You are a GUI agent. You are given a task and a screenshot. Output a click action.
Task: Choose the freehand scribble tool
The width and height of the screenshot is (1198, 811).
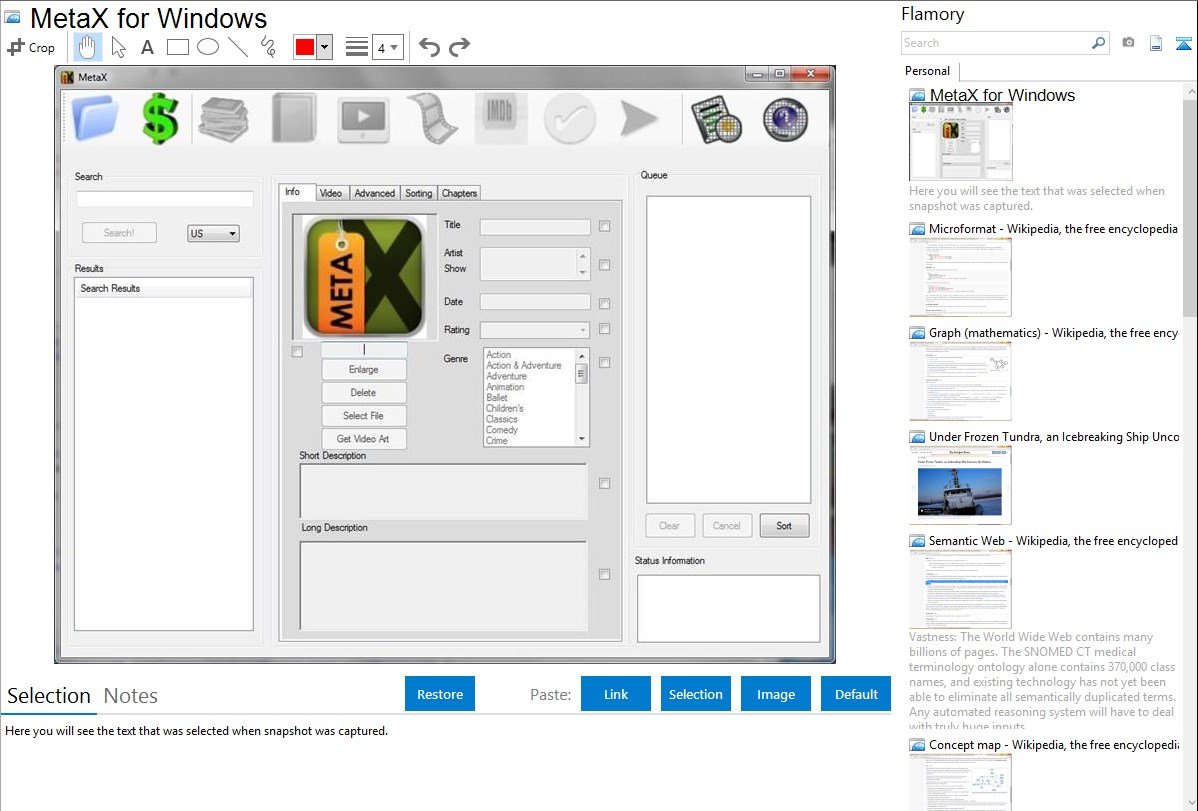pyautogui.click(x=268, y=47)
